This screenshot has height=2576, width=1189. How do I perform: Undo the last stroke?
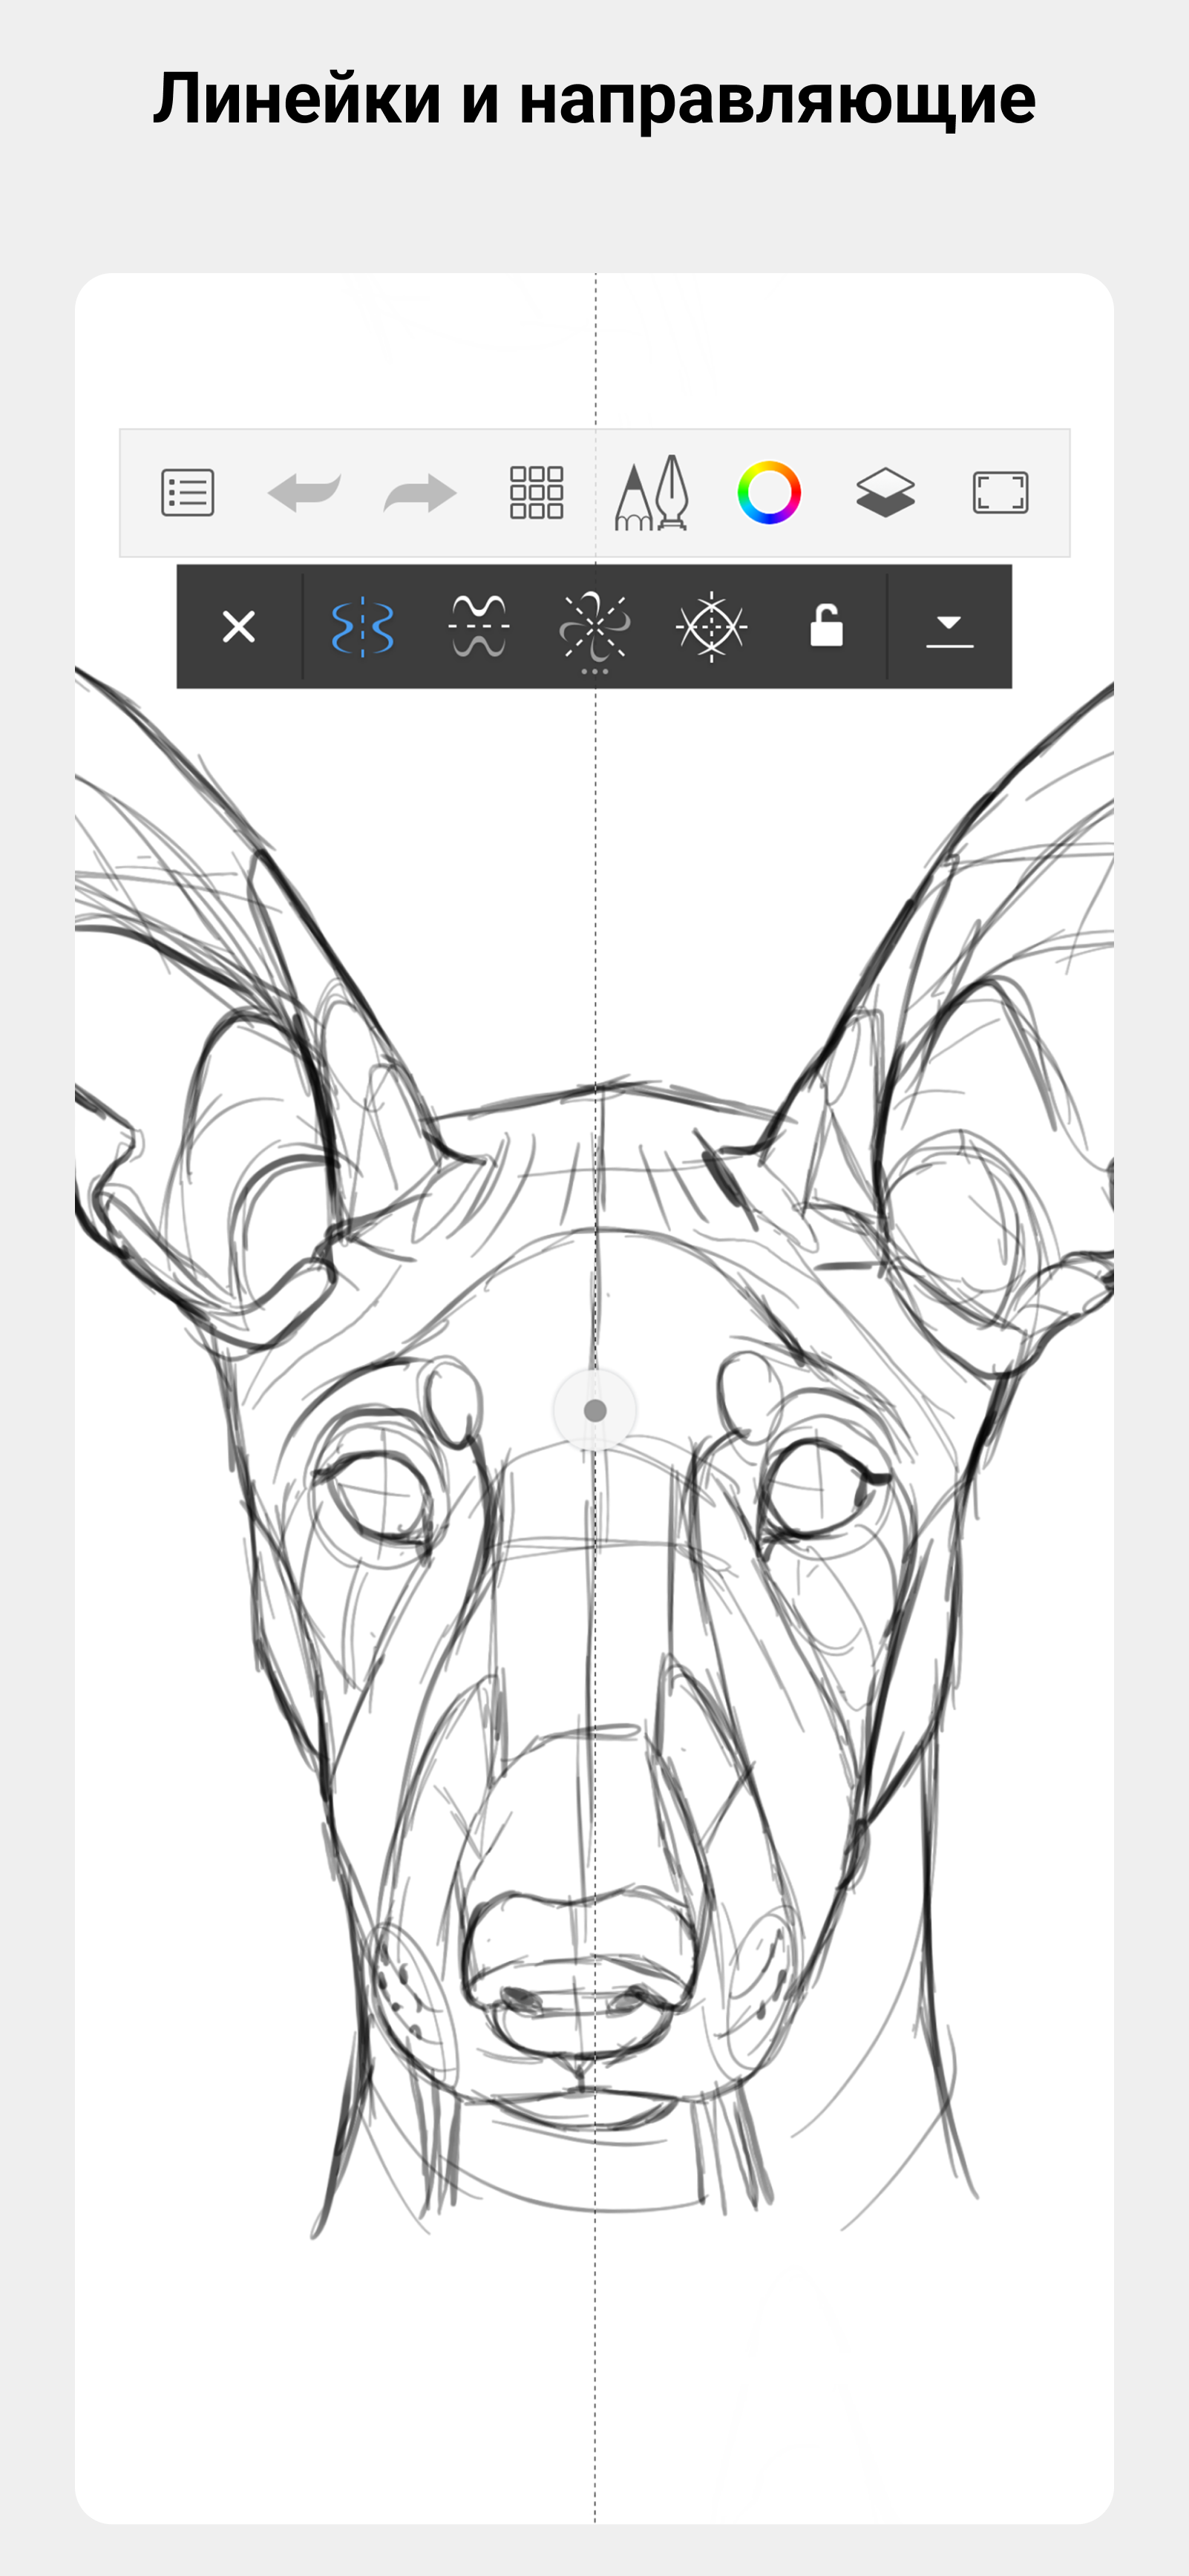coord(304,492)
